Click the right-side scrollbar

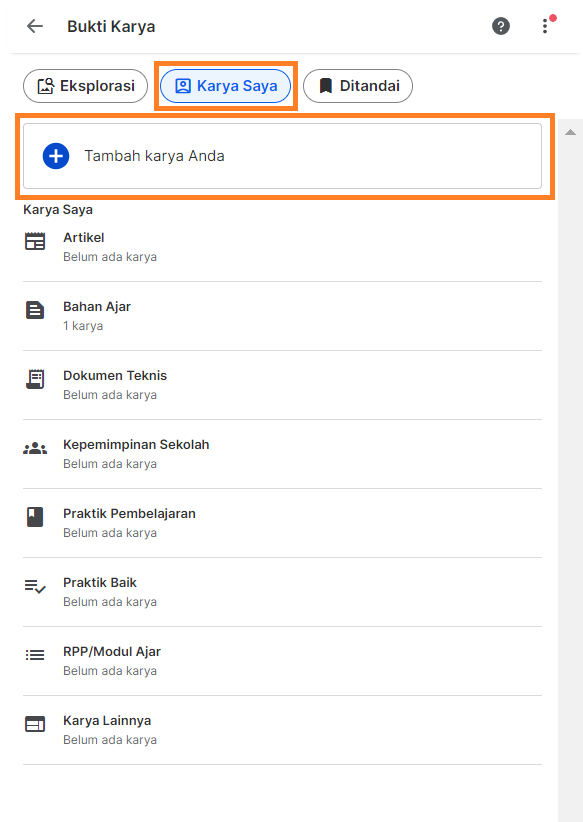coord(572,400)
